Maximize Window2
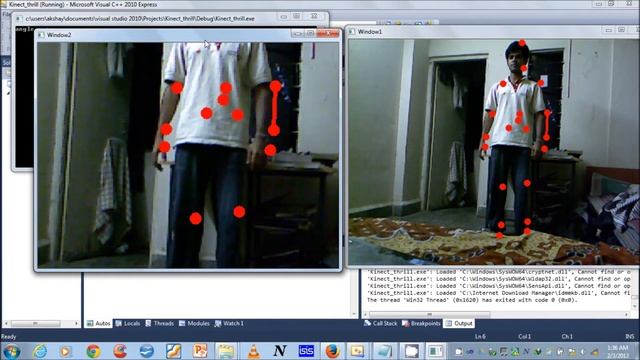This screenshot has width=640, height=360. tap(310, 33)
